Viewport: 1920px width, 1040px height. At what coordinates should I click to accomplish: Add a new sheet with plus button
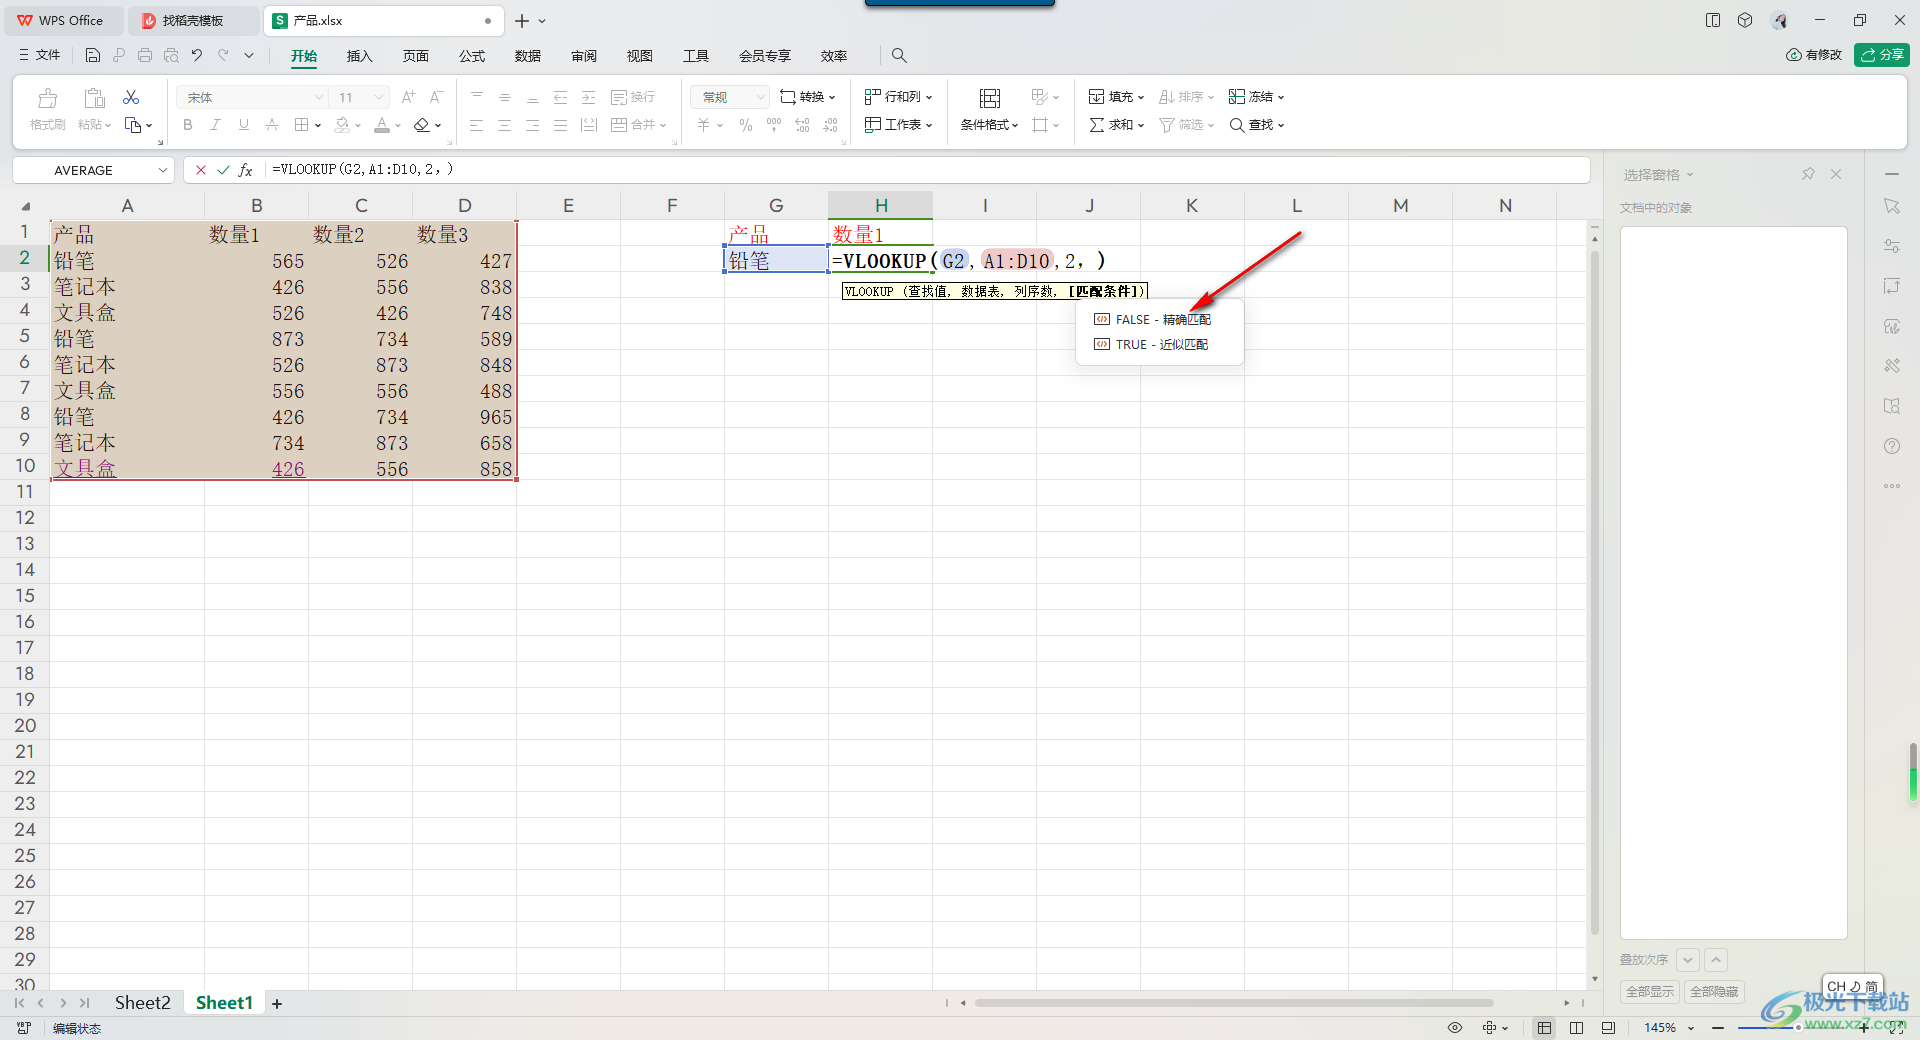pyautogui.click(x=277, y=1004)
